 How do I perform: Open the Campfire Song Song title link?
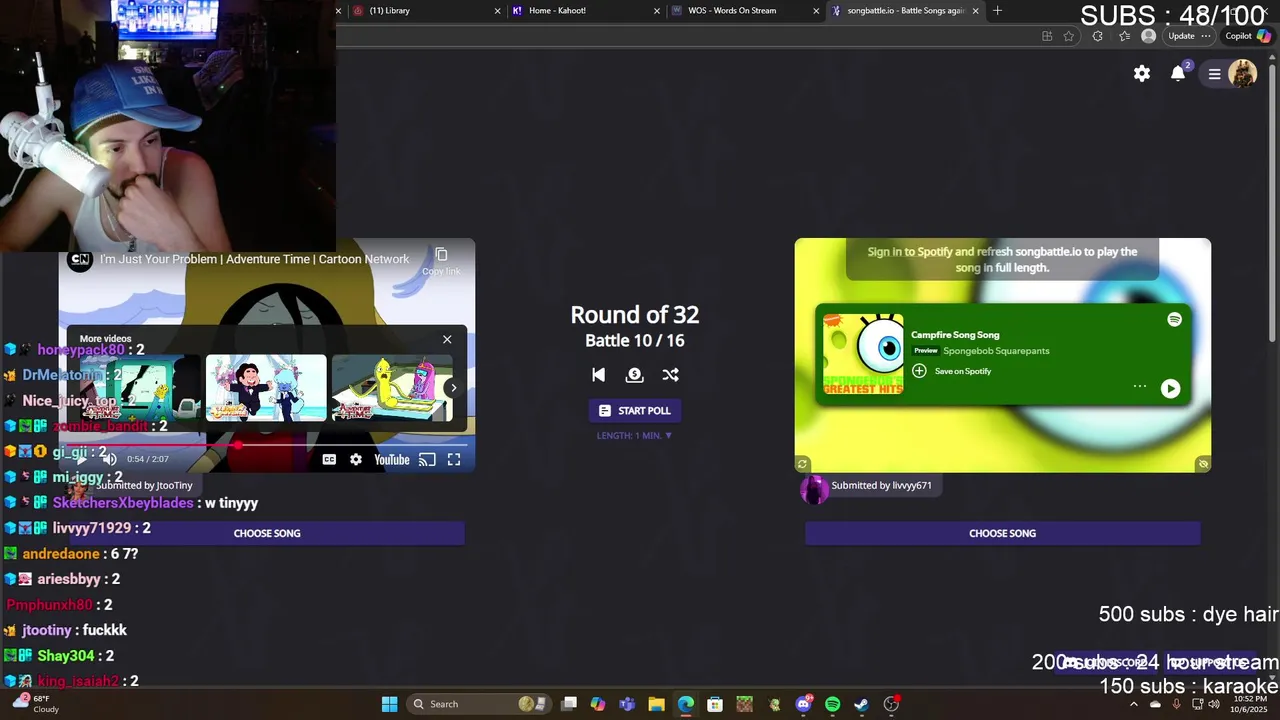(x=955, y=335)
